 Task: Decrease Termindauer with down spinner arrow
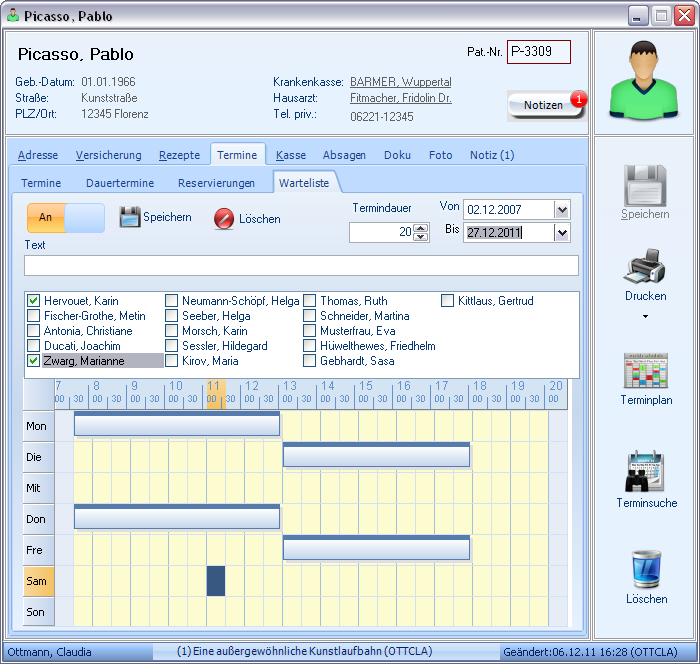coord(421,237)
